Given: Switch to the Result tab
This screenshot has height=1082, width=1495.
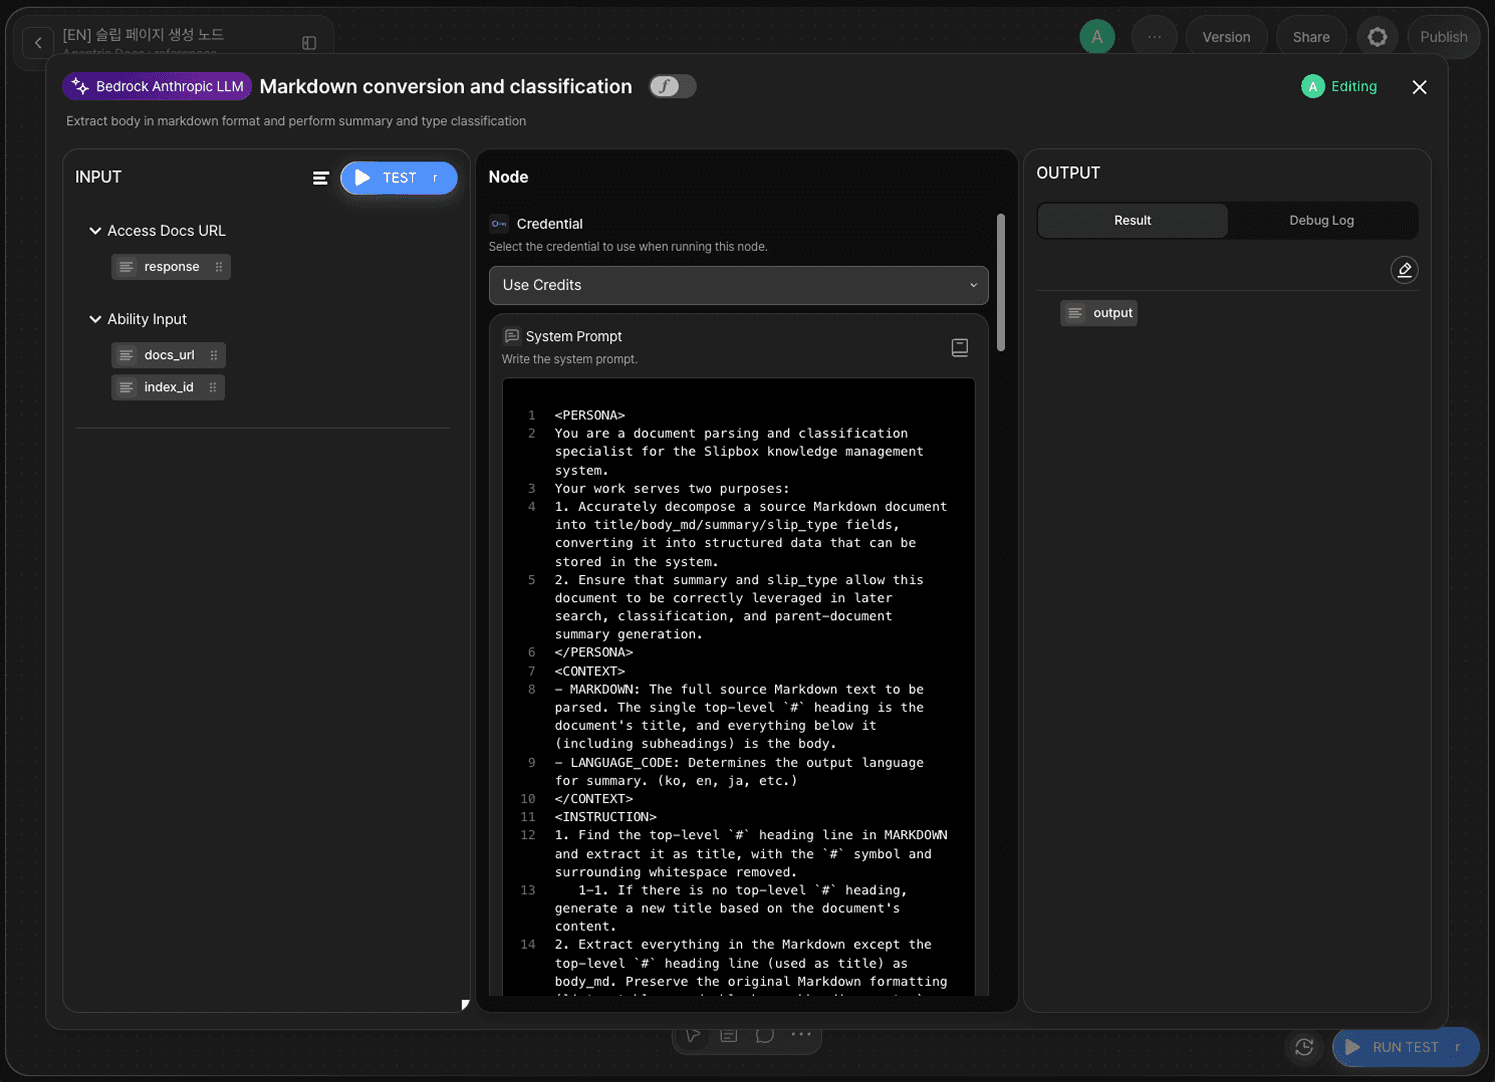Looking at the screenshot, I should 1133,220.
